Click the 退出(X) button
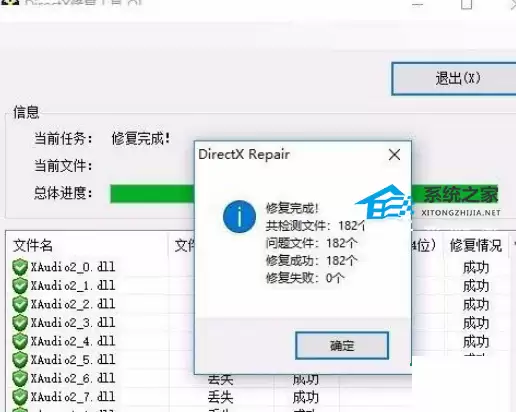The width and height of the screenshot is (516, 412). [455, 79]
